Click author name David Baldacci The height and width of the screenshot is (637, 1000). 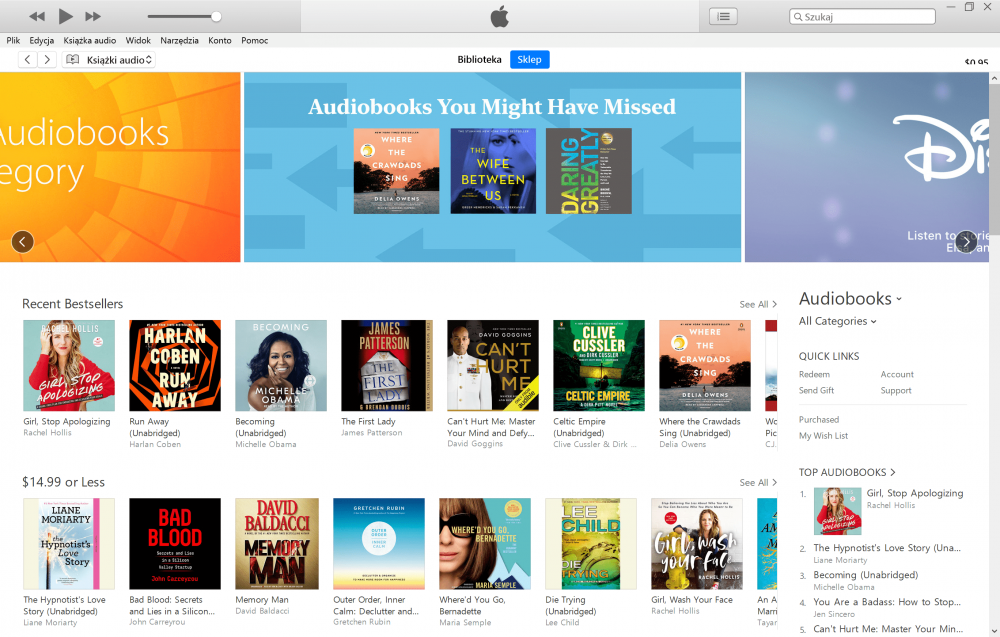click(x=262, y=611)
